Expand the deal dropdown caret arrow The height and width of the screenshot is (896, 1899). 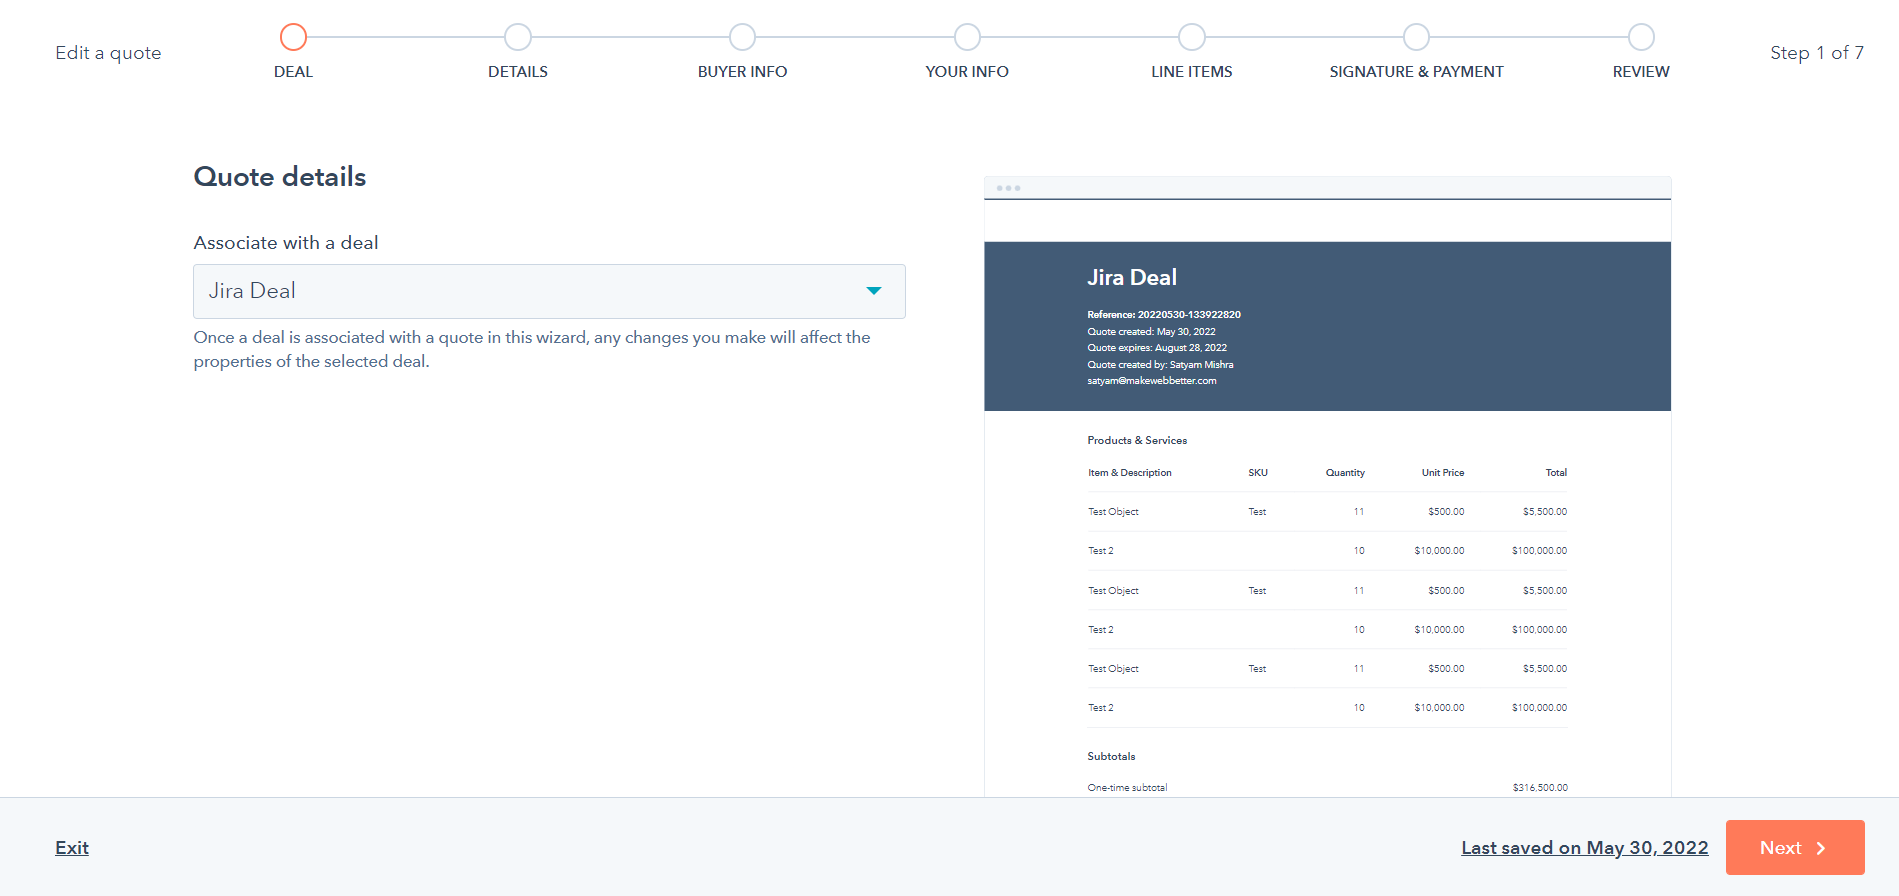(x=873, y=291)
